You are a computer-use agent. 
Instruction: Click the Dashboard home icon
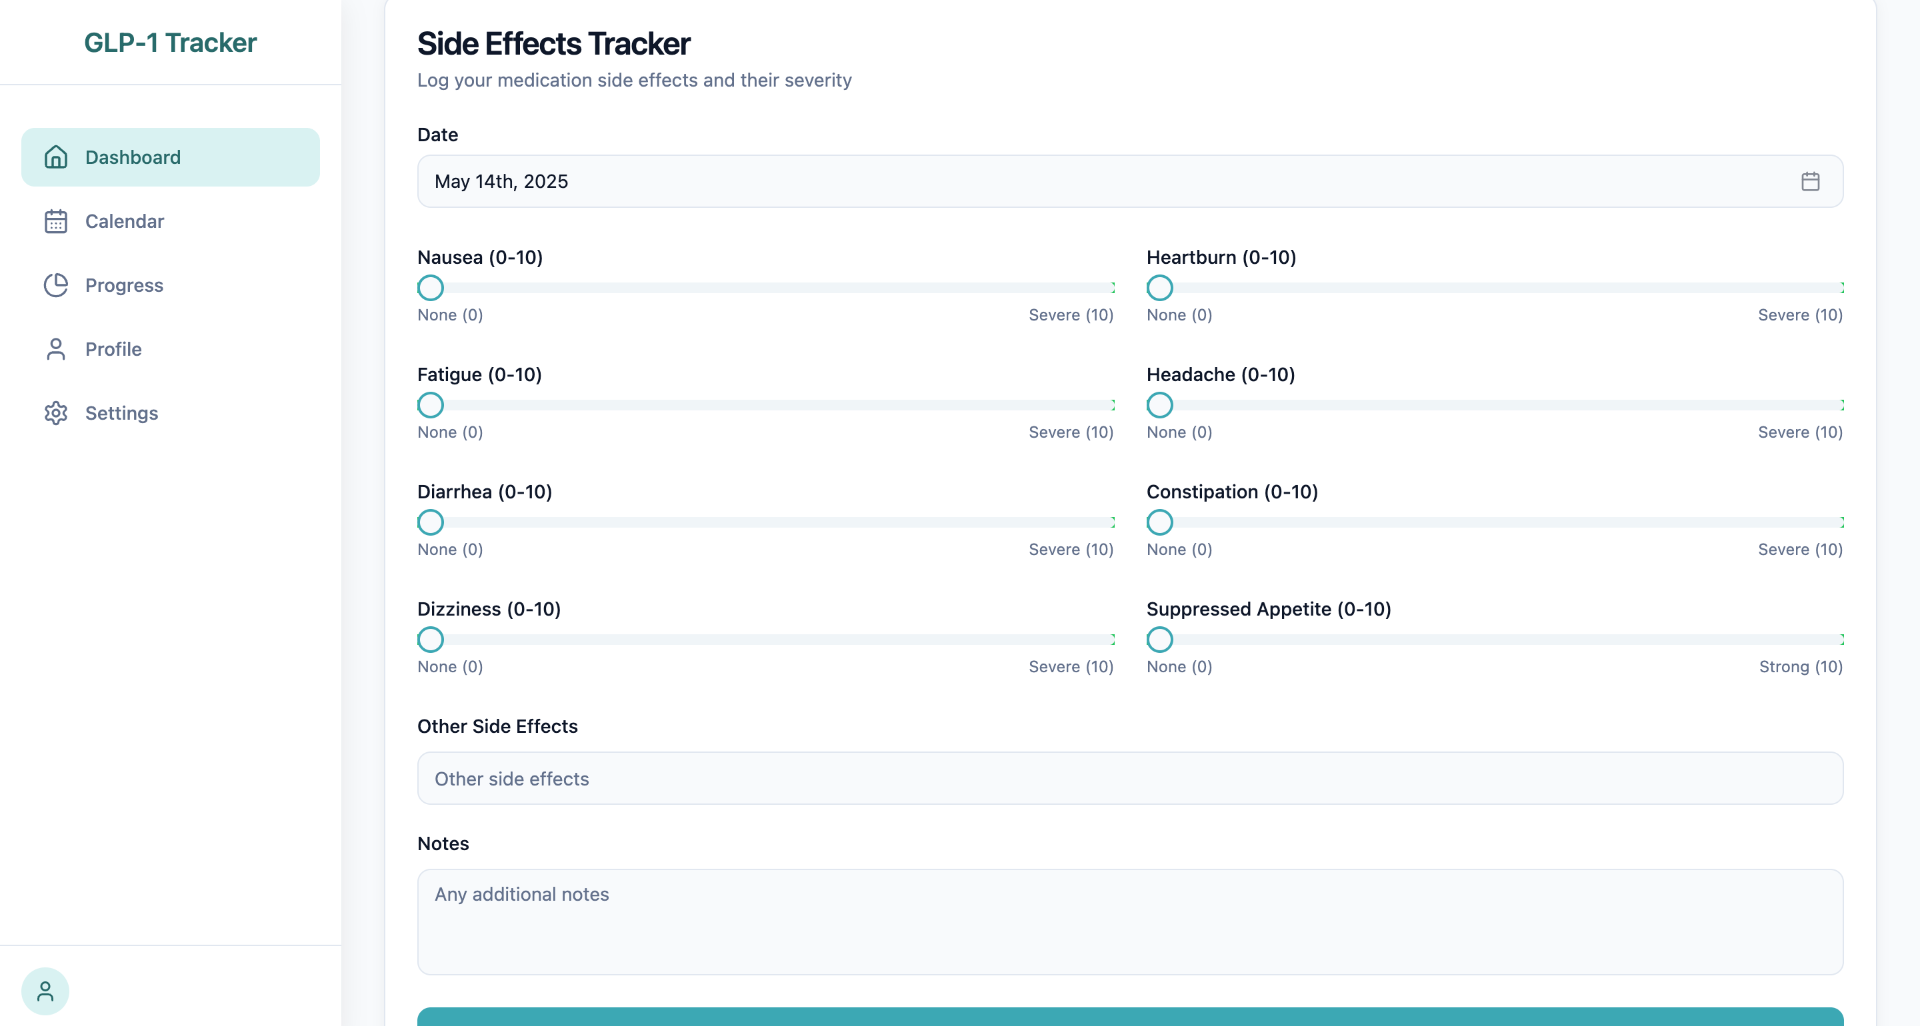(x=56, y=157)
